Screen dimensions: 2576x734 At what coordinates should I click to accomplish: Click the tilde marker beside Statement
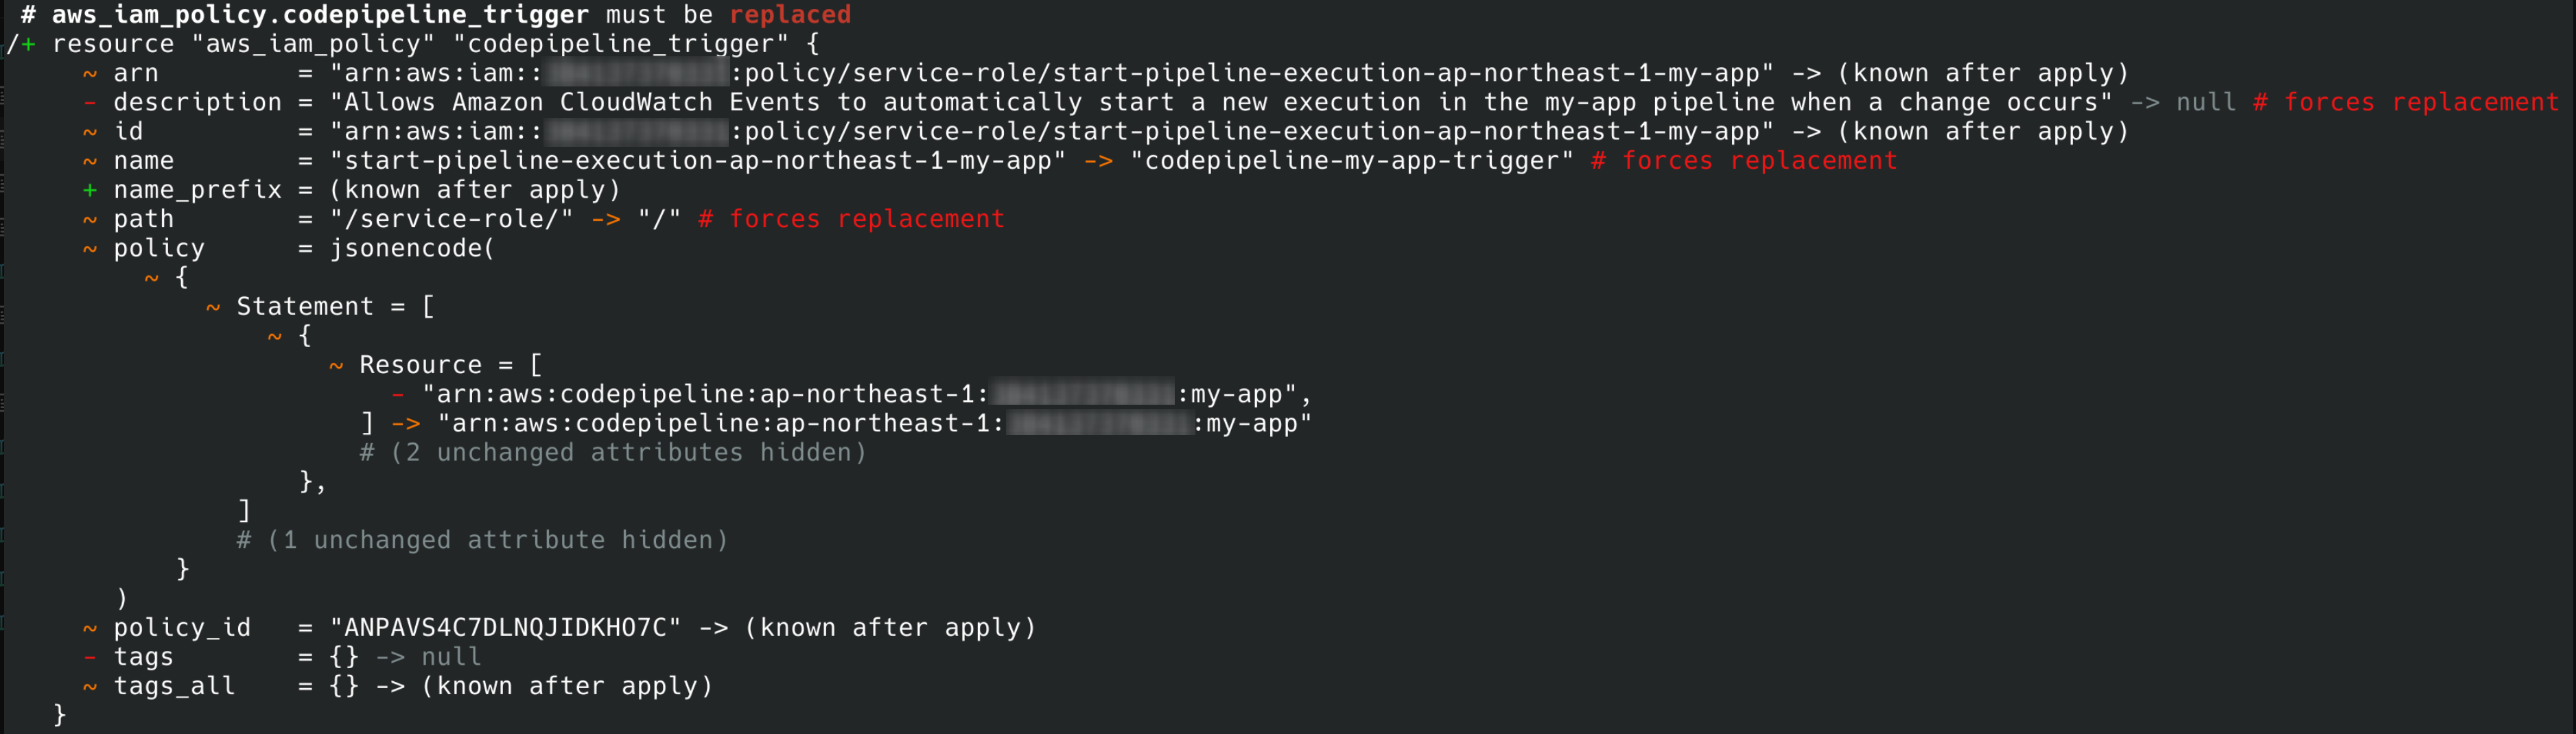point(213,307)
